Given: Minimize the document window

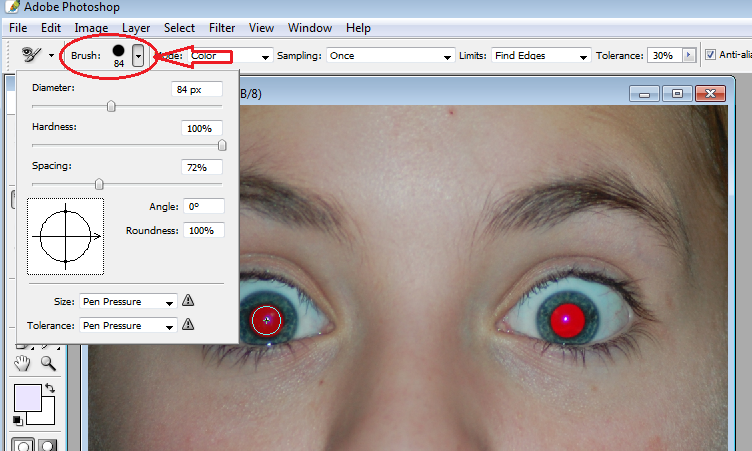Looking at the screenshot, I should coord(645,94).
